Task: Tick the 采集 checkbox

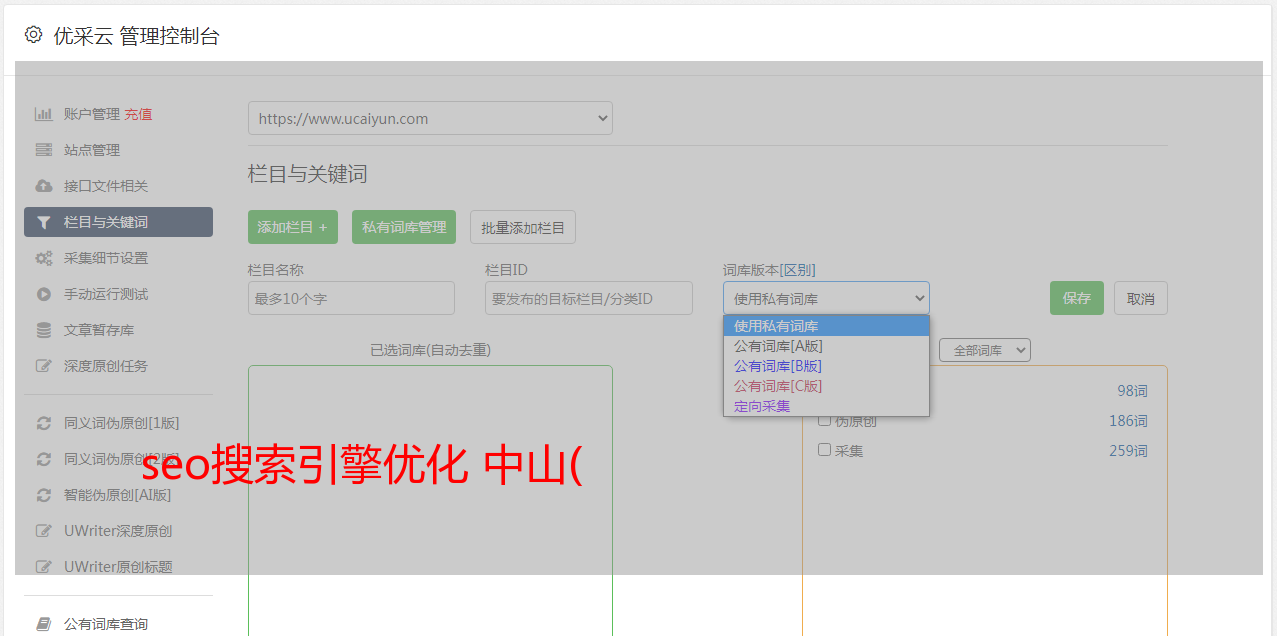Action: pyautogui.click(x=825, y=450)
